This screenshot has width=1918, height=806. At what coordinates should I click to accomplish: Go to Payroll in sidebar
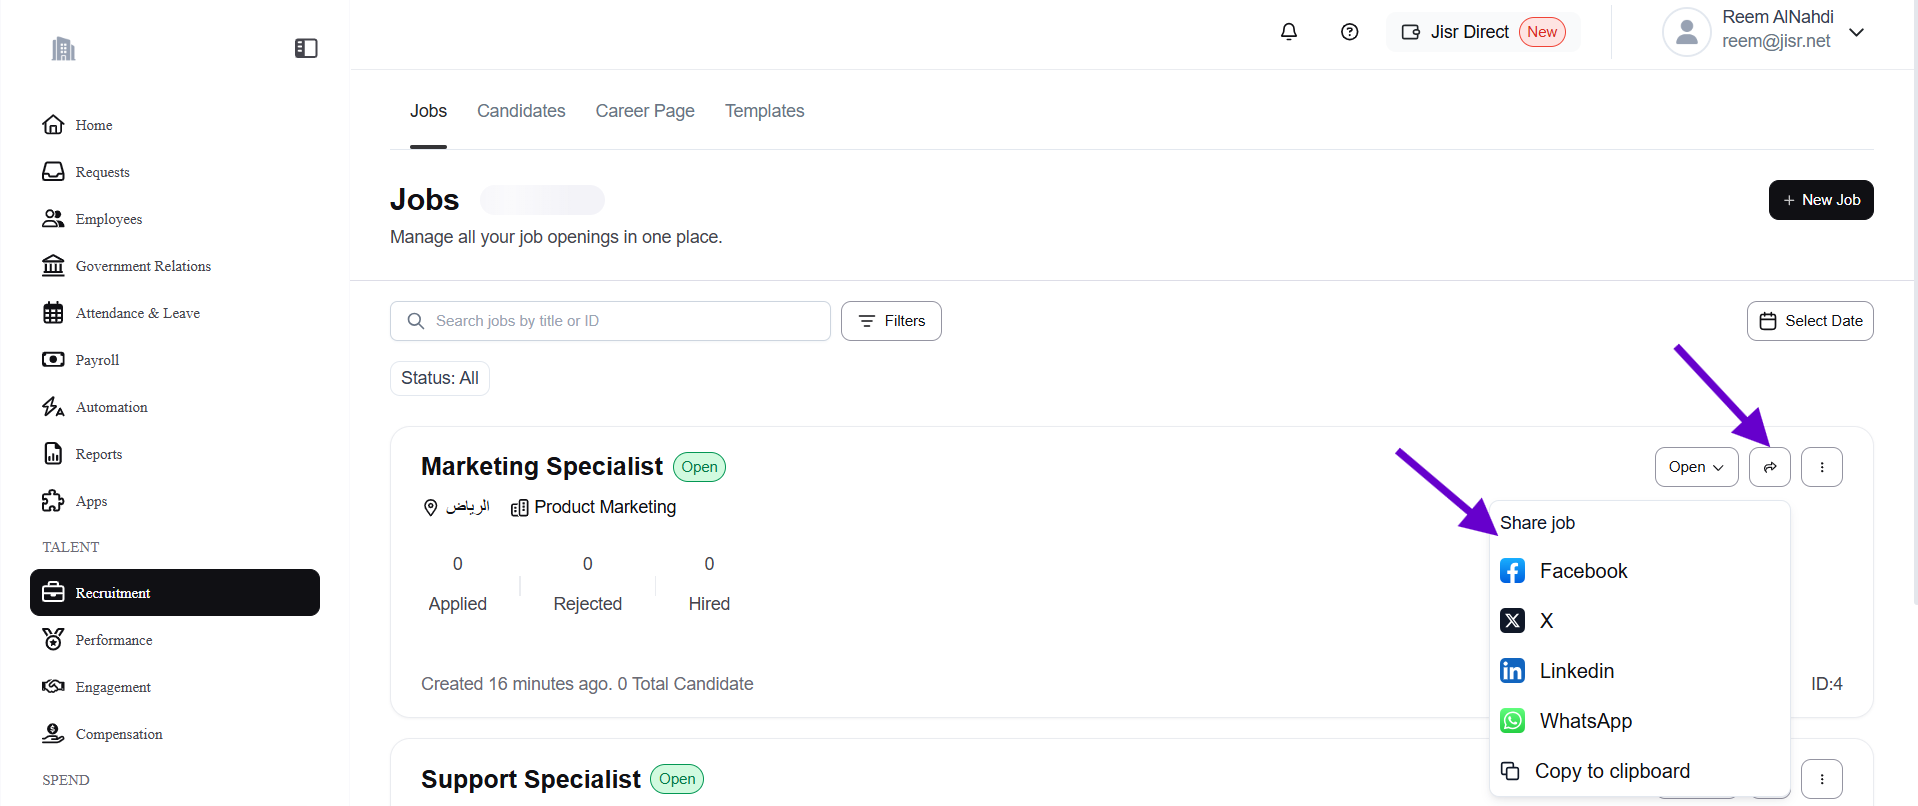coord(97,360)
